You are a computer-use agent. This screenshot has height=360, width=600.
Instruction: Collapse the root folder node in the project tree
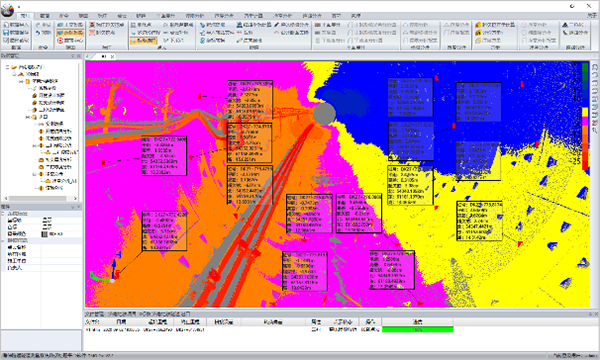pyautogui.click(x=7, y=67)
